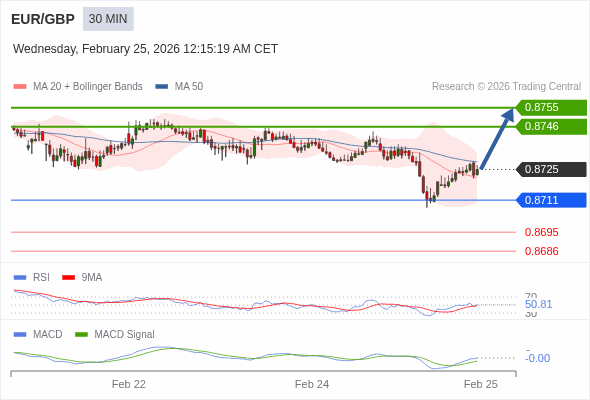The image size is (590, 400).
Task: Click the Feb 25 date axis label
Action: click(x=481, y=385)
